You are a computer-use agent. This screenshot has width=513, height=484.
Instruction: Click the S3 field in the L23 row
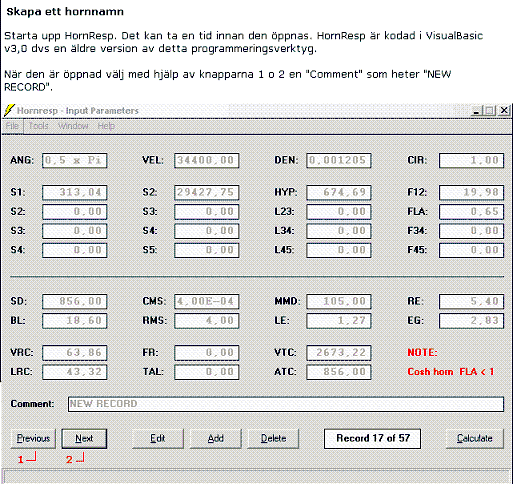(x=207, y=212)
